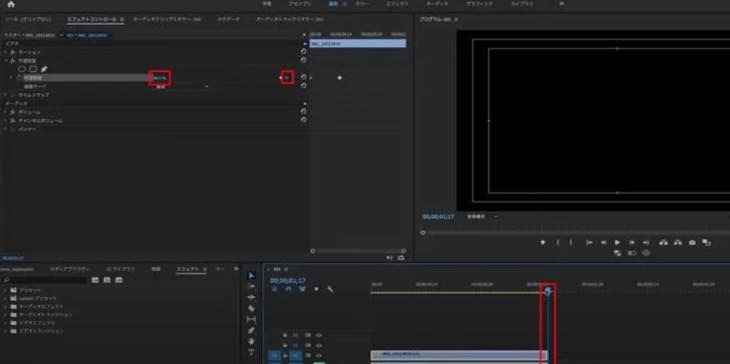Expand the Time Remapping effect
This screenshot has height=364, width=730.
[x=6, y=94]
